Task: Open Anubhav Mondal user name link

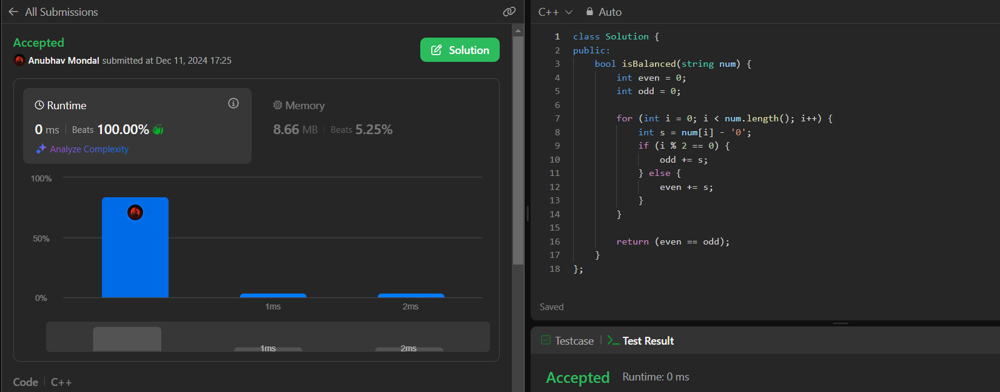Action: point(64,61)
